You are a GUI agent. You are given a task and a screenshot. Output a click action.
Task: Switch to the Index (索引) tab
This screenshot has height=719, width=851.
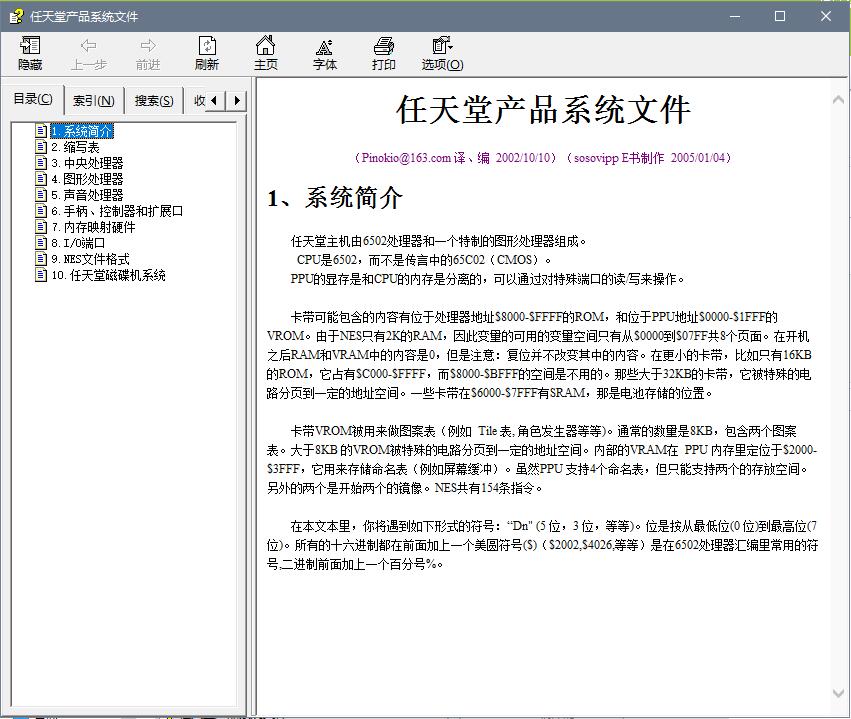(x=93, y=101)
